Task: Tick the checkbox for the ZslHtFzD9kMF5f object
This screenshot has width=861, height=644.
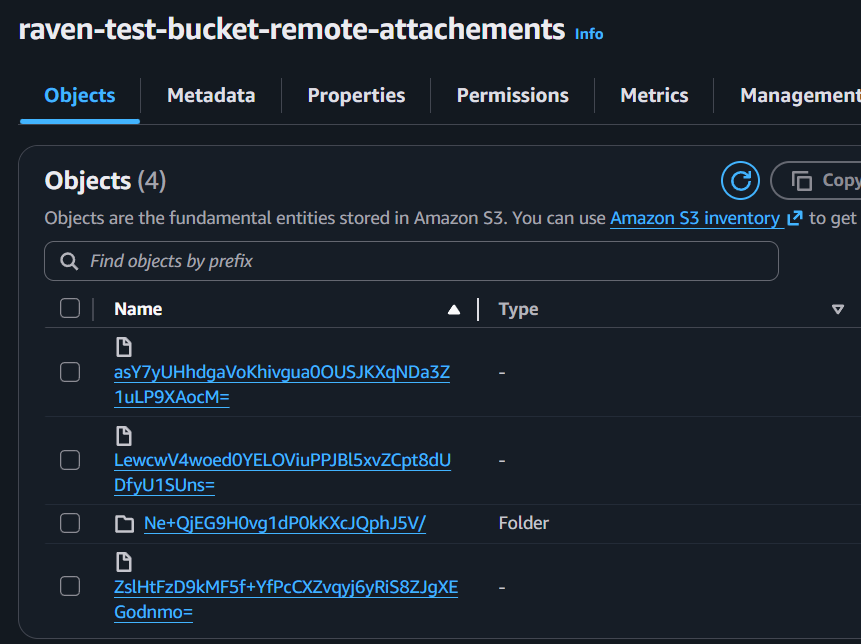Action: [x=70, y=586]
